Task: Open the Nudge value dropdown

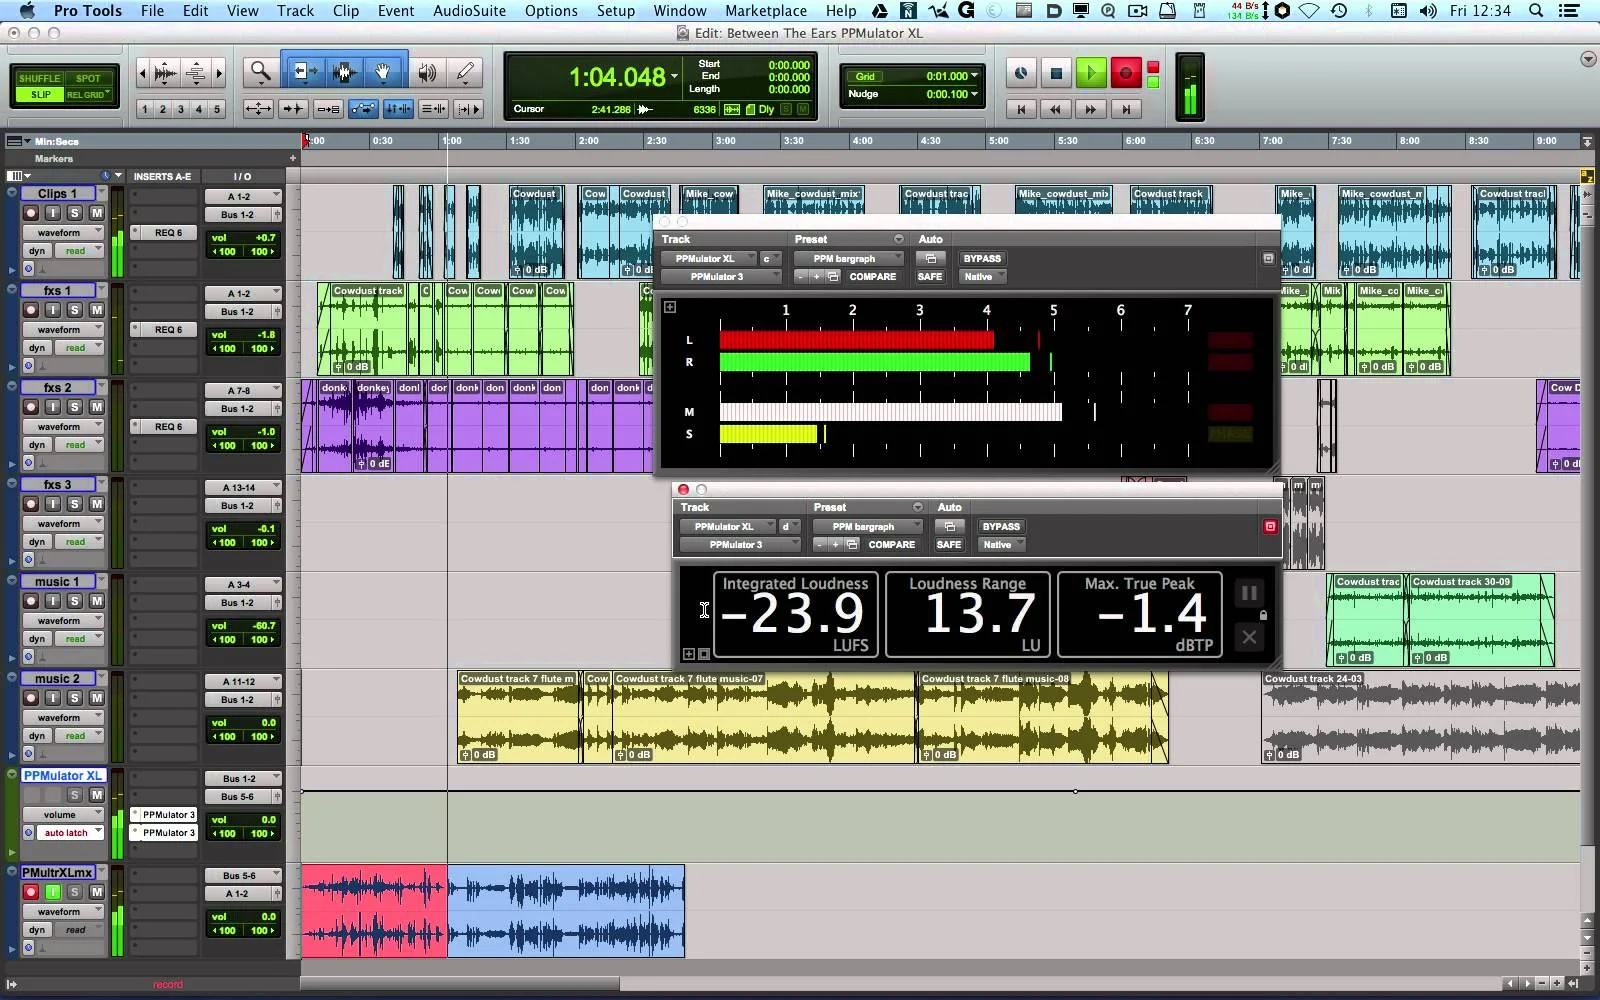Action: tap(974, 94)
